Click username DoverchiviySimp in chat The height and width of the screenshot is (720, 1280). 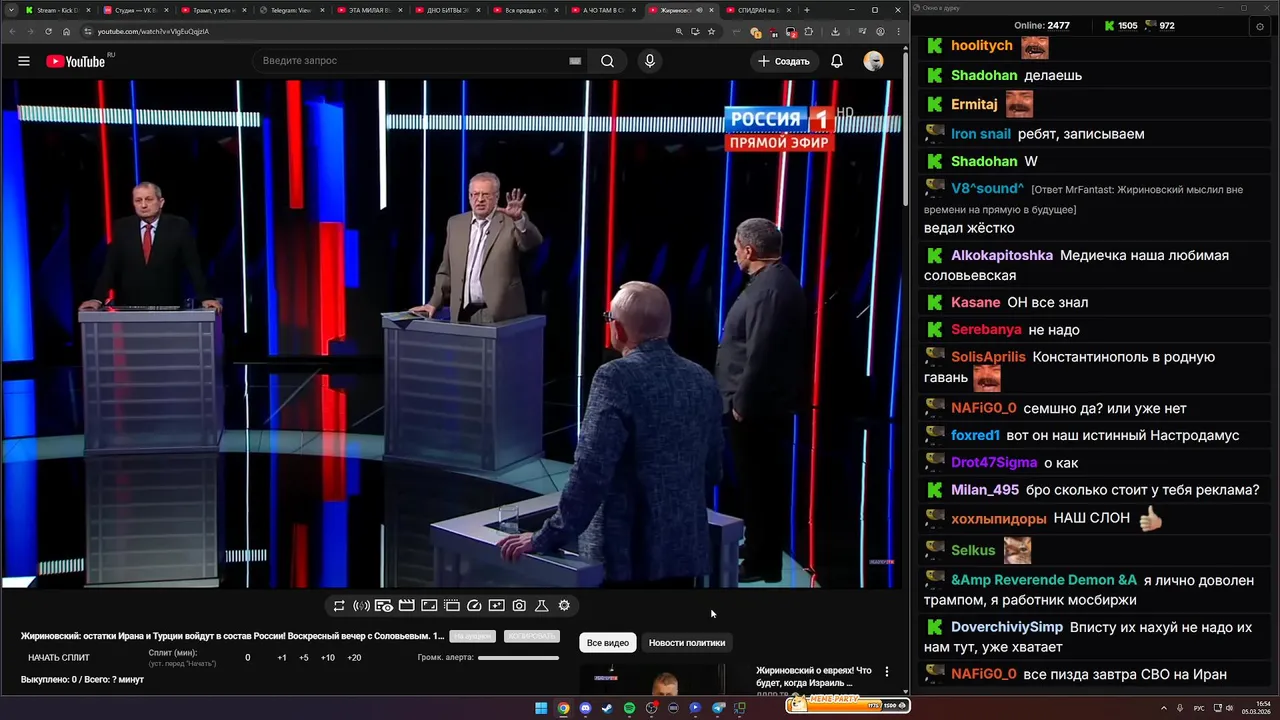pos(1007,627)
